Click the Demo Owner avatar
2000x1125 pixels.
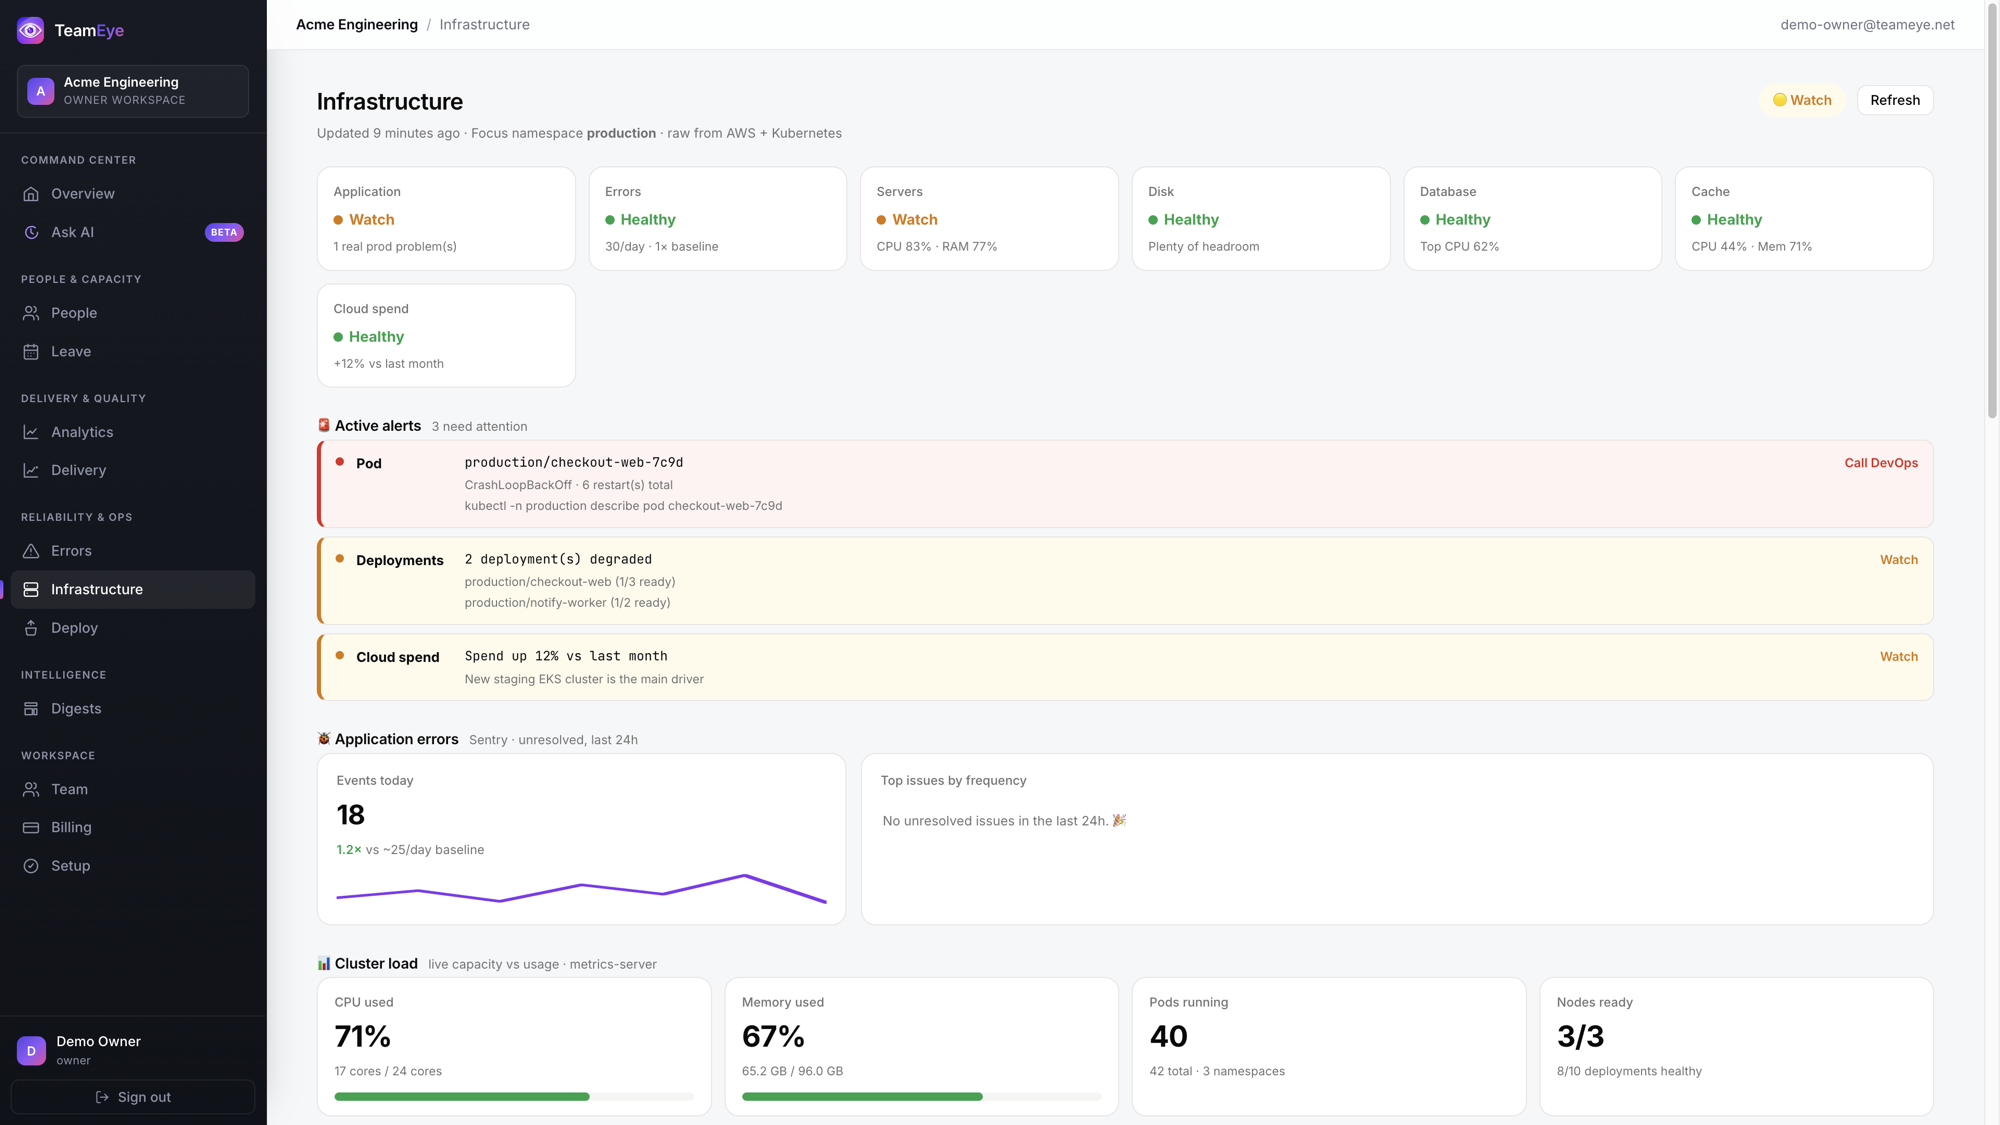point(31,1050)
